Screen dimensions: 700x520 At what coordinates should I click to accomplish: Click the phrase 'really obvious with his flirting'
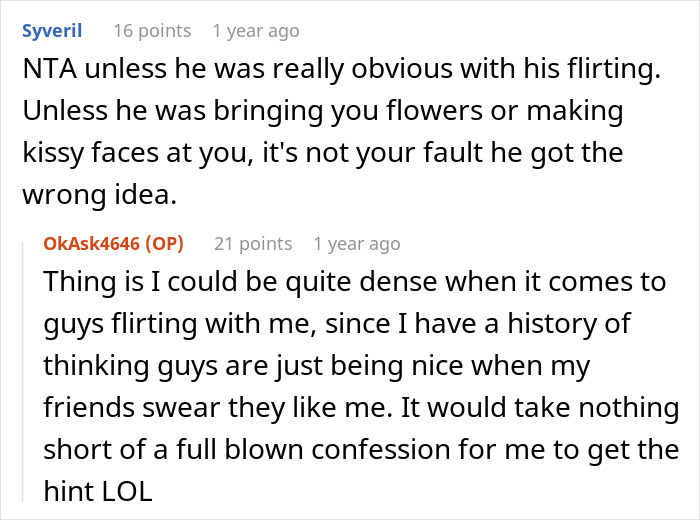coord(467,69)
